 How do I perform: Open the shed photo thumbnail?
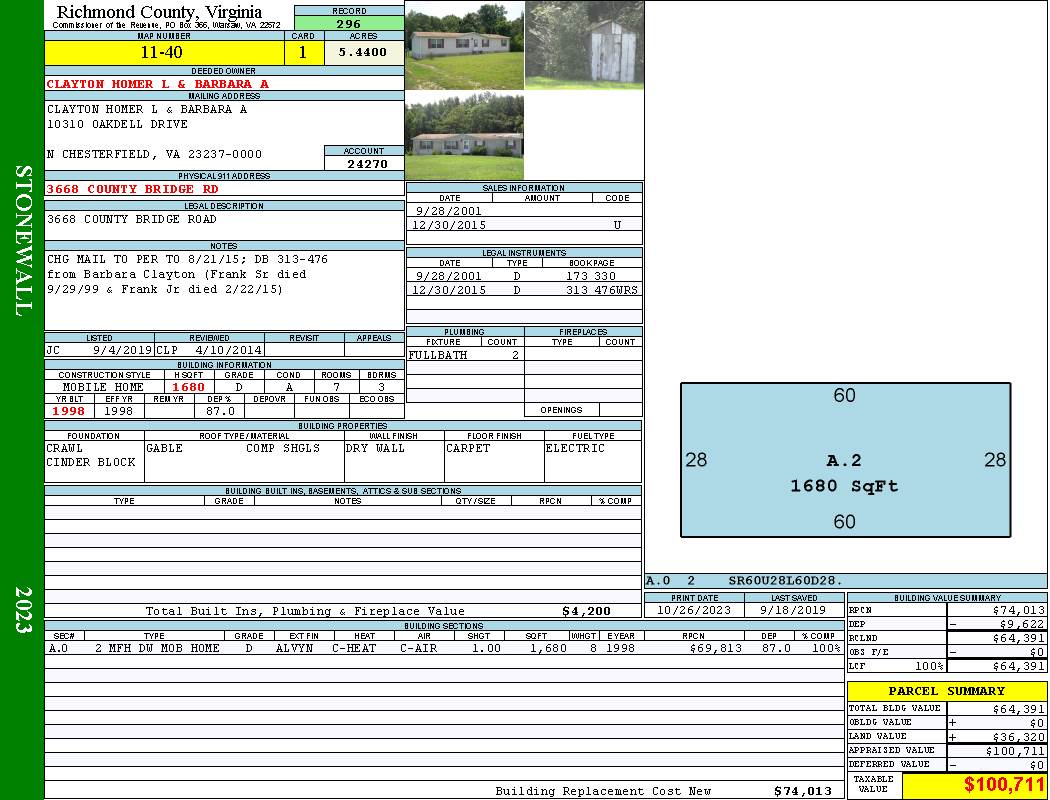(x=584, y=45)
